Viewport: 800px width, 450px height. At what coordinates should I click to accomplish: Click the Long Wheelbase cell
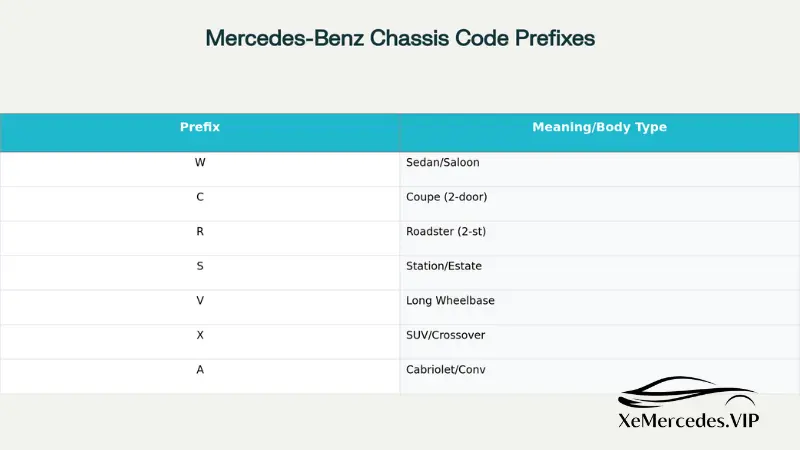point(450,300)
